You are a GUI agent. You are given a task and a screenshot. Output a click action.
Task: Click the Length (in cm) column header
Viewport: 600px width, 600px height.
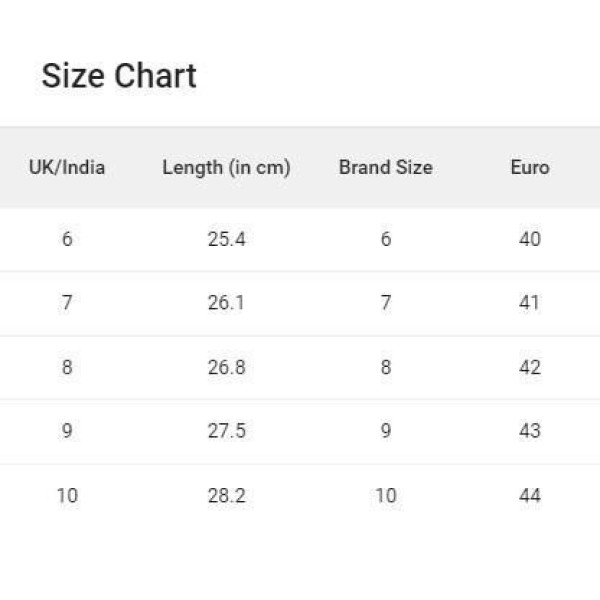(226, 167)
